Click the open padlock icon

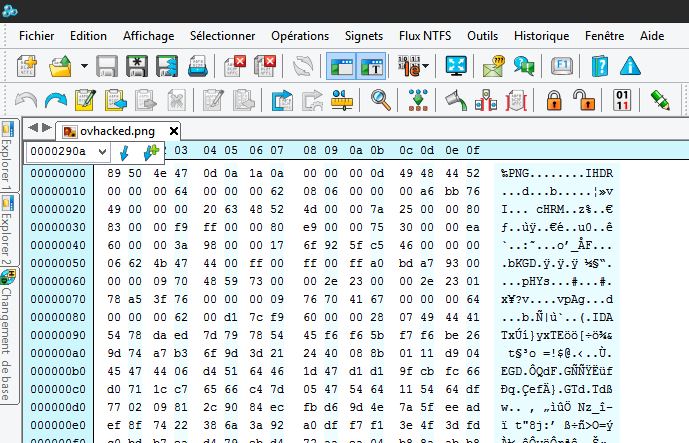coord(584,100)
